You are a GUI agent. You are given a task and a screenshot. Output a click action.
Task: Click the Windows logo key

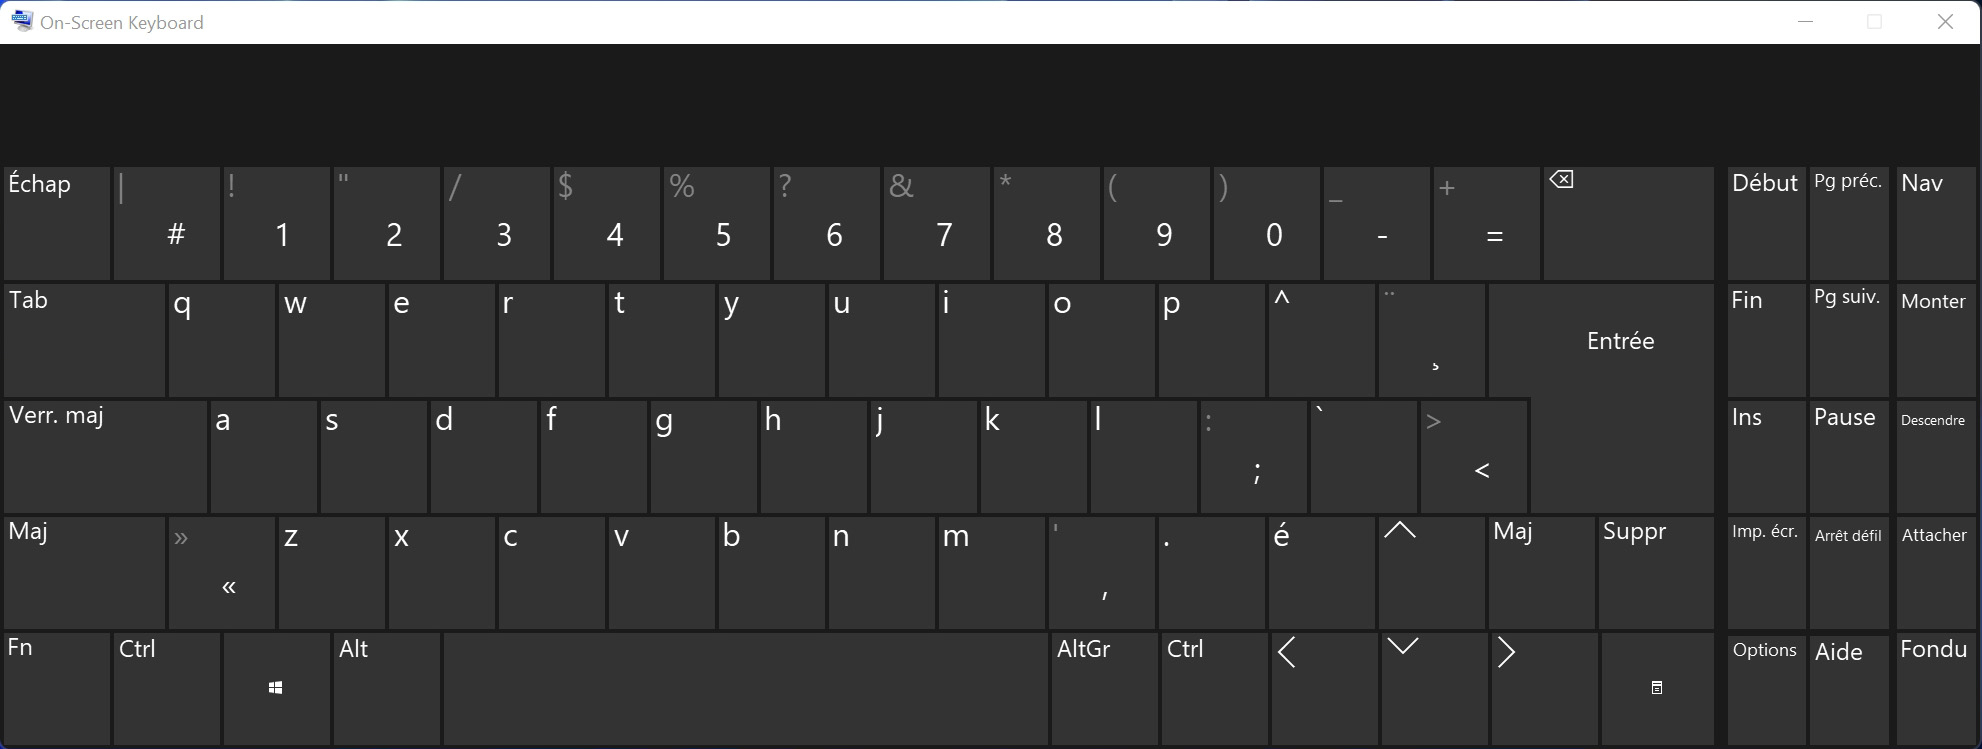click(275, 689)
